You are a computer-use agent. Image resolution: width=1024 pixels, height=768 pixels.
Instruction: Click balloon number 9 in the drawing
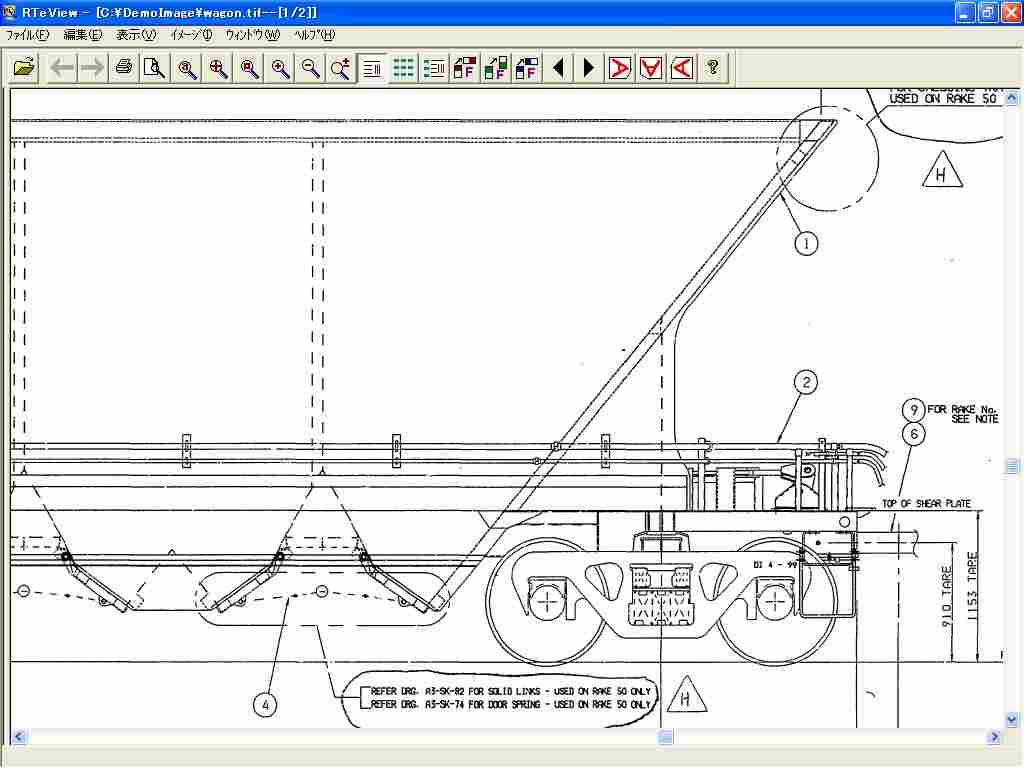click(x=914, y=410)
